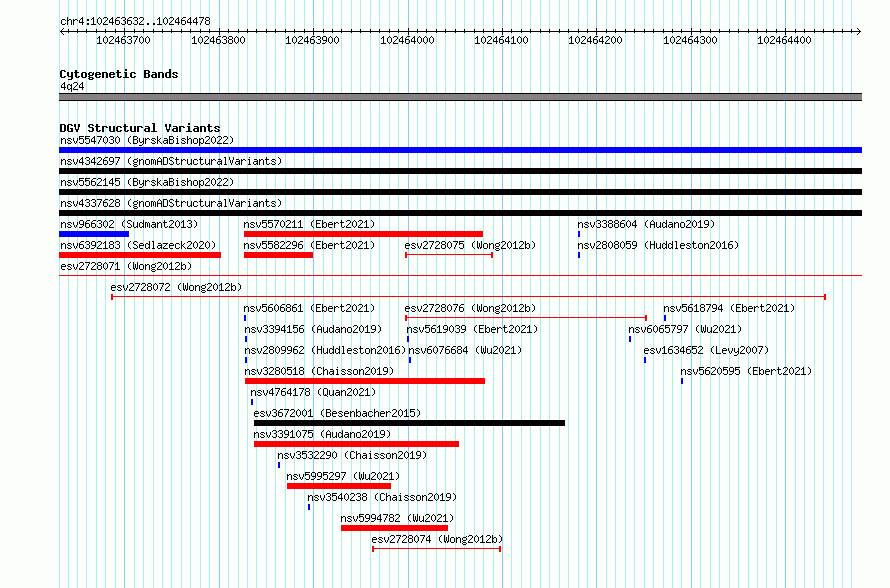The height and width of the screenshot is (588, 890).
Task: Open esv2728076 (Wong2012b) label
Action: (x=470, y=308)
